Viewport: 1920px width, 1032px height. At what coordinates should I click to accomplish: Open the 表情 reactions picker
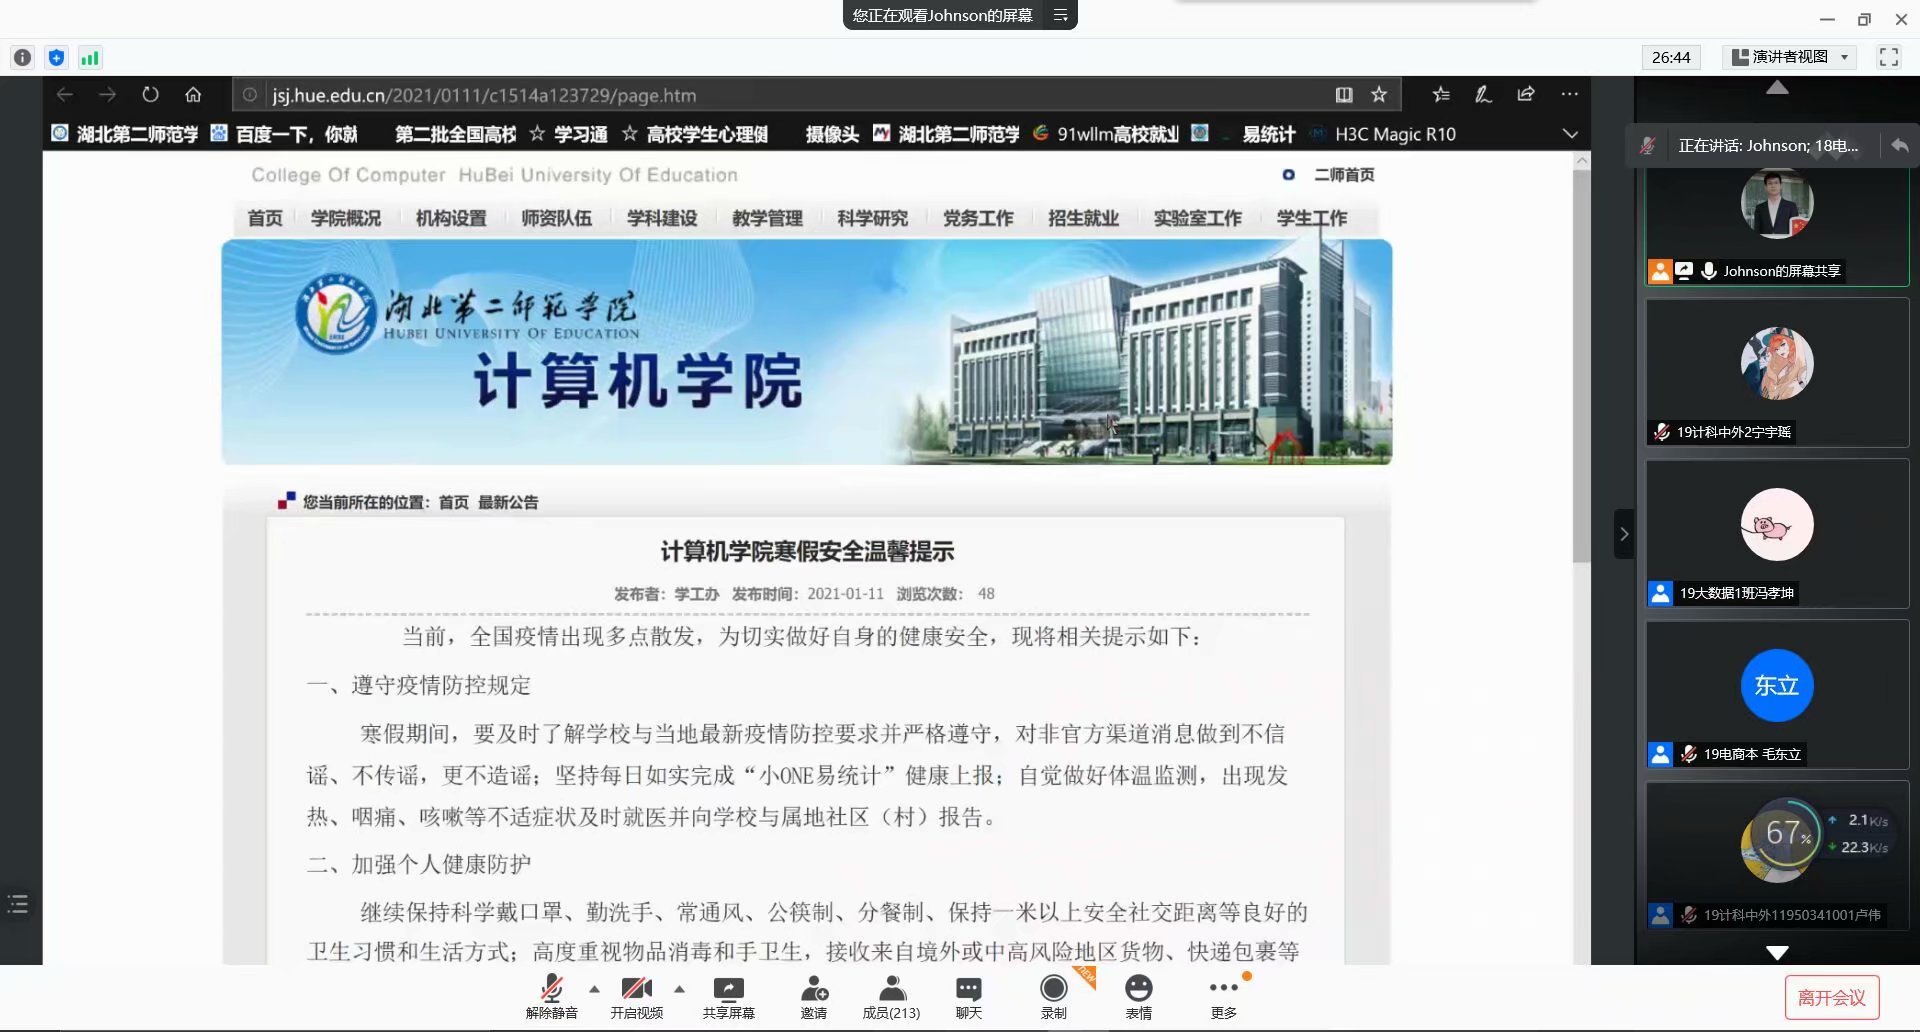click(1138, 996)
